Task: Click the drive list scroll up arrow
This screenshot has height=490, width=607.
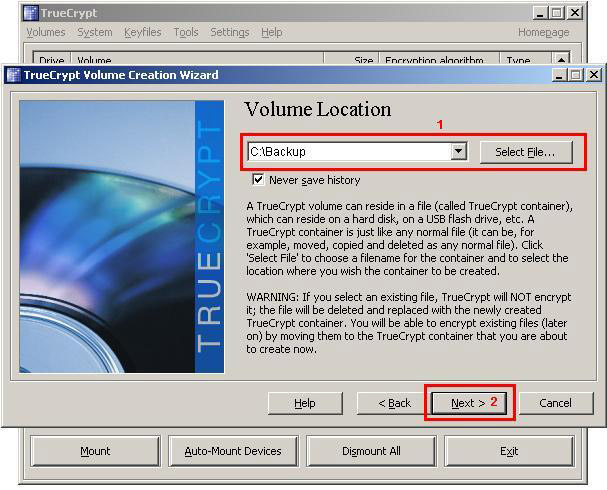Action: pos(561,59)
